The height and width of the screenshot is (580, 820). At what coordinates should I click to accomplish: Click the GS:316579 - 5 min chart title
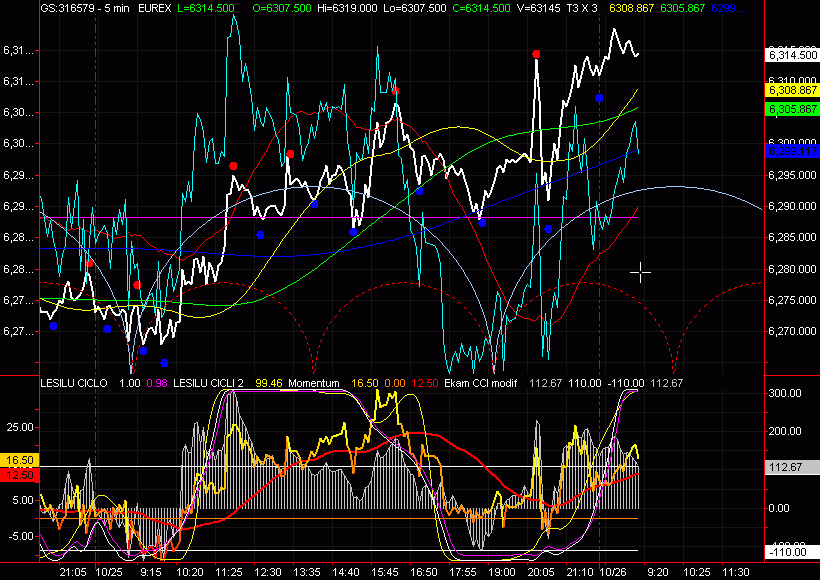85,9
